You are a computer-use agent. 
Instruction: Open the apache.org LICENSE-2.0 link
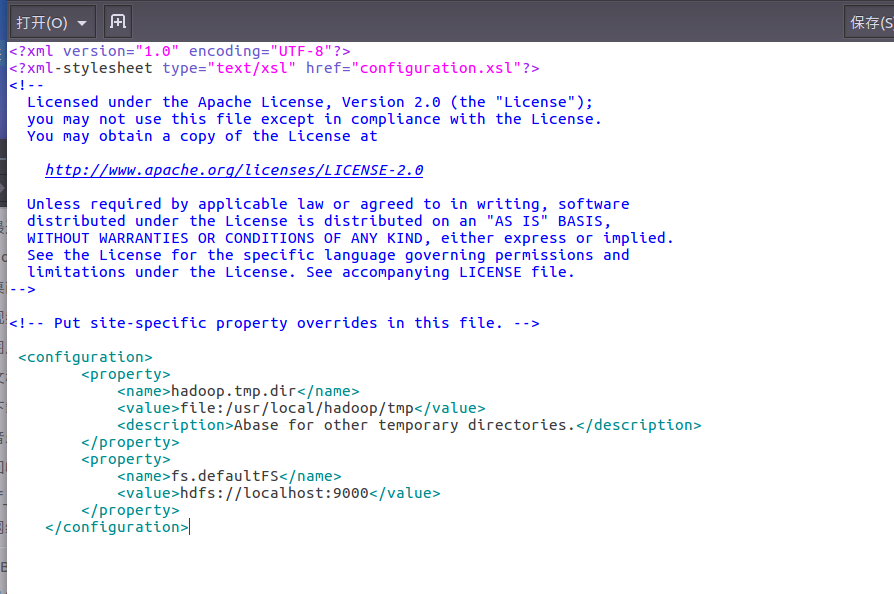234,170
